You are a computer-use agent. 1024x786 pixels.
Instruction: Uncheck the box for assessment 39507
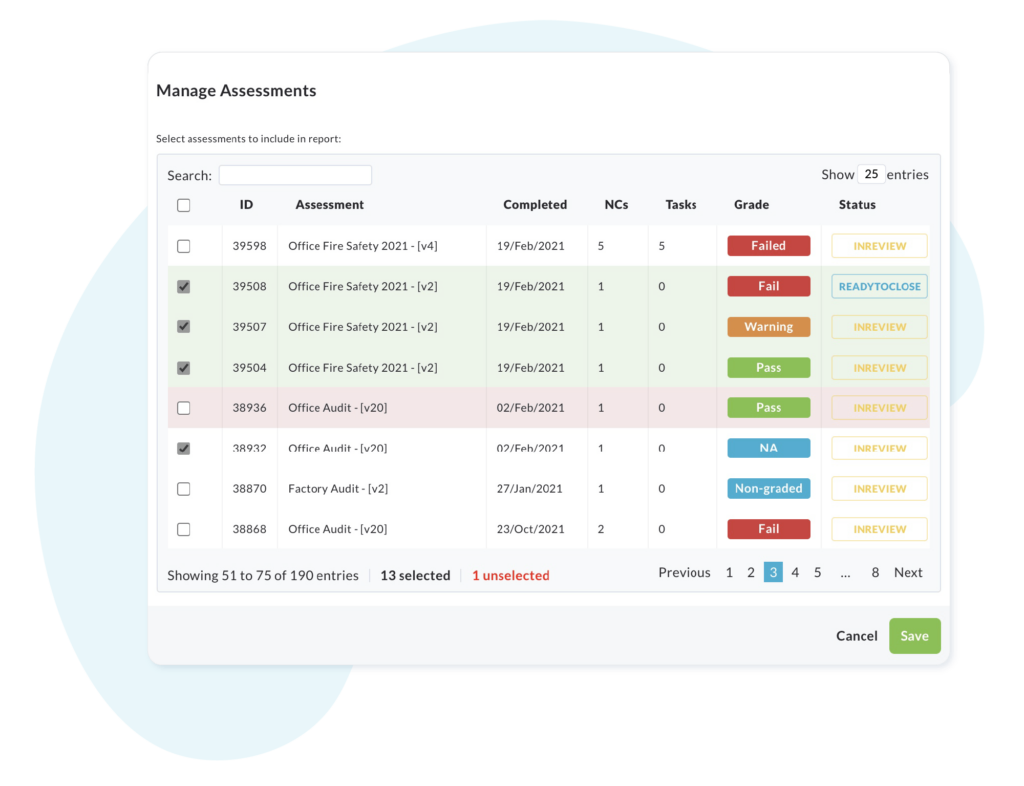(184, 326)
